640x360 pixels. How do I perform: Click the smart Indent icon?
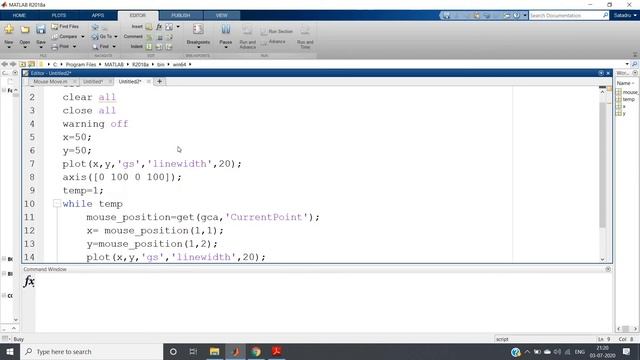coord(149,47)
